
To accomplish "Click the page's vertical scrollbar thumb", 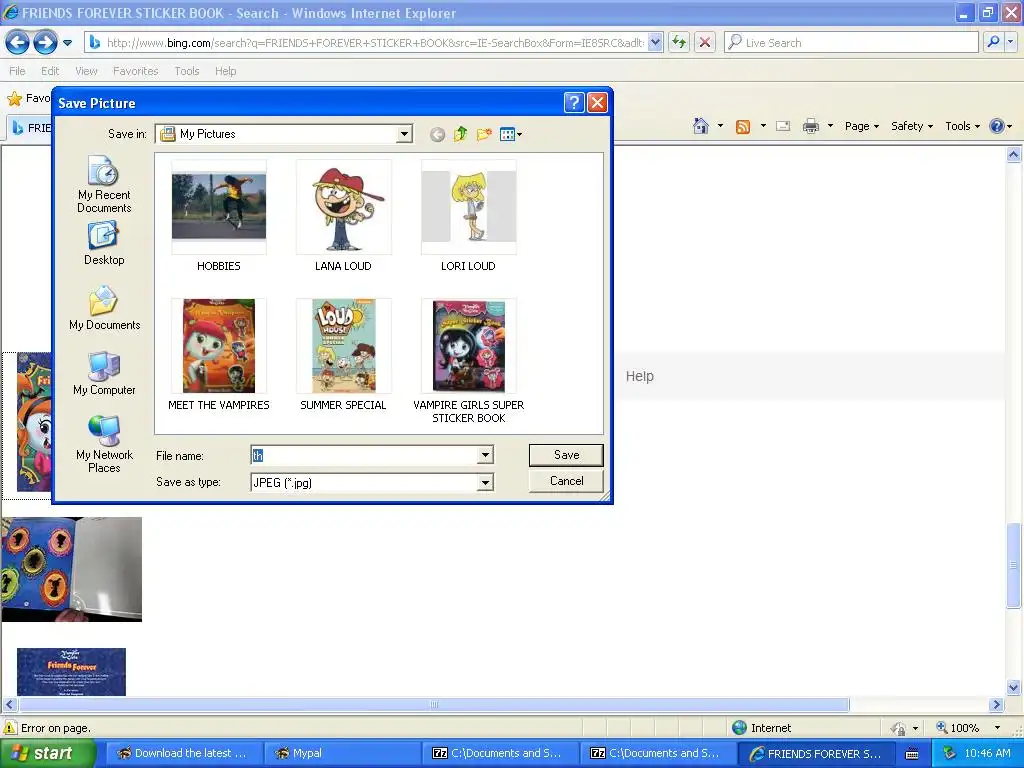I will coord(1014,565).
